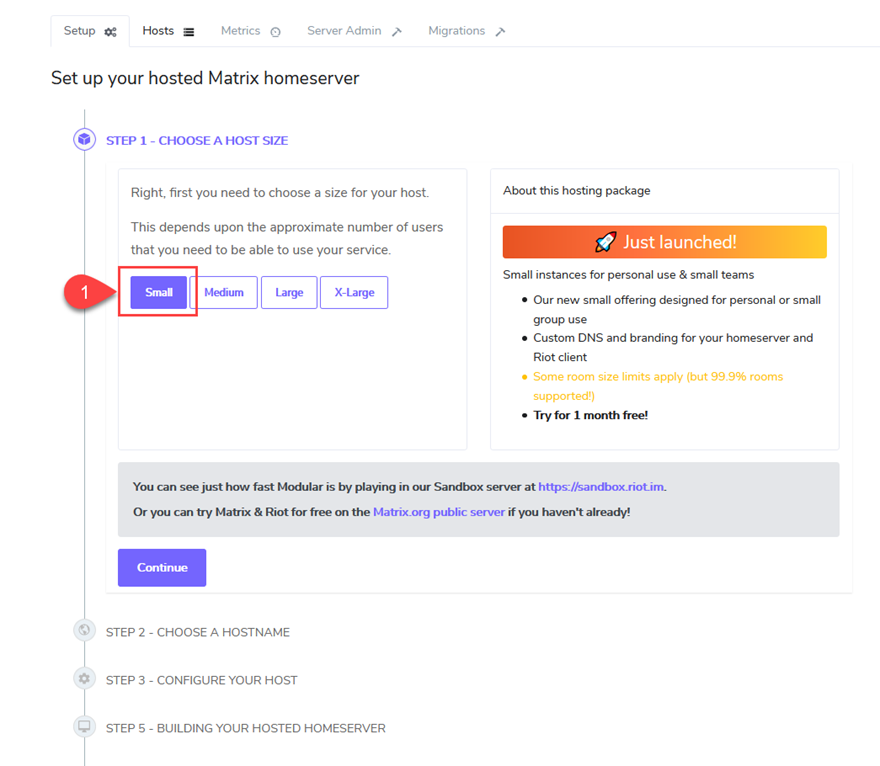Click the cube icon beside Step 1
Screen dimensions: 880x766
point(84,140)
